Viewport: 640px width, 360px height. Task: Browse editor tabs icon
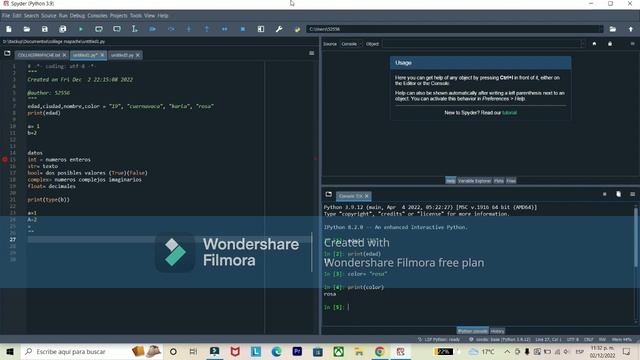(x=7, y=53)
